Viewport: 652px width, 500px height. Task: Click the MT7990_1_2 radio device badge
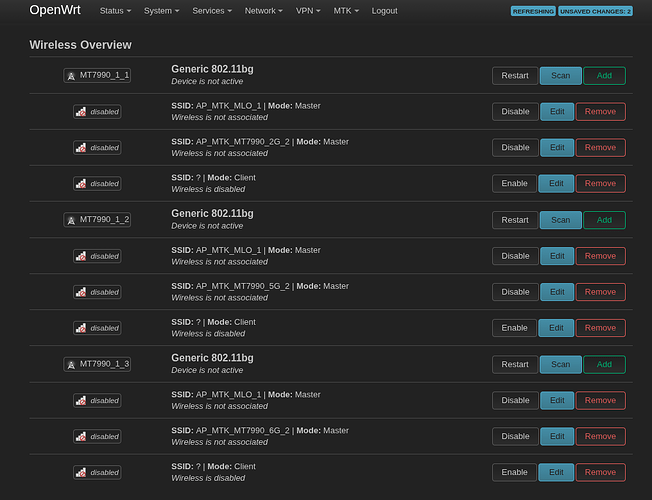pos(97,219)
